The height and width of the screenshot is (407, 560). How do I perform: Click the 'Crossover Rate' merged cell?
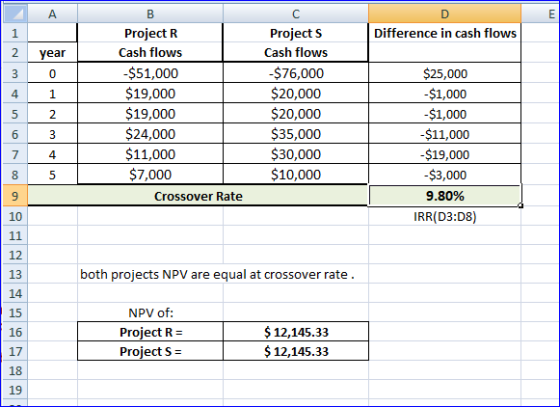click(198, 196)
